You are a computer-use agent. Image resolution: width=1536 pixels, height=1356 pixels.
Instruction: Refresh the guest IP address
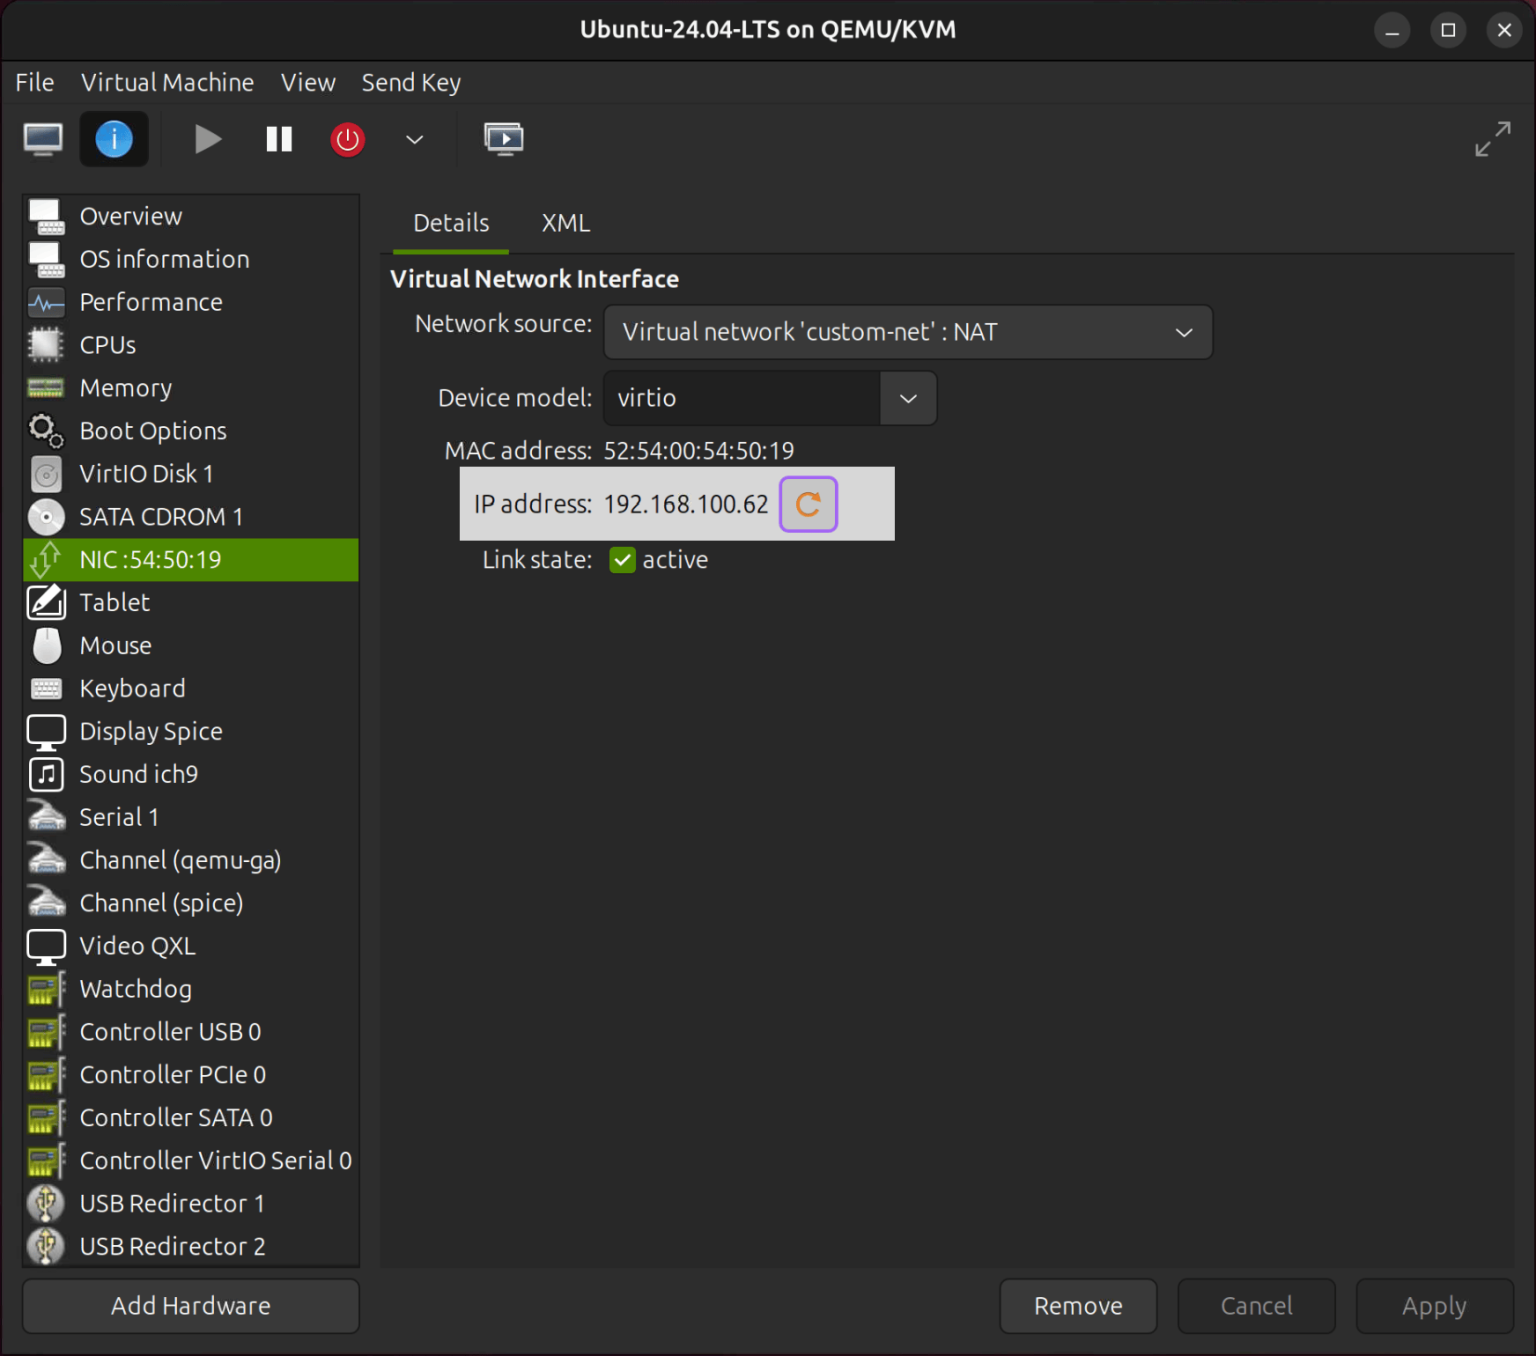[807, 504]
